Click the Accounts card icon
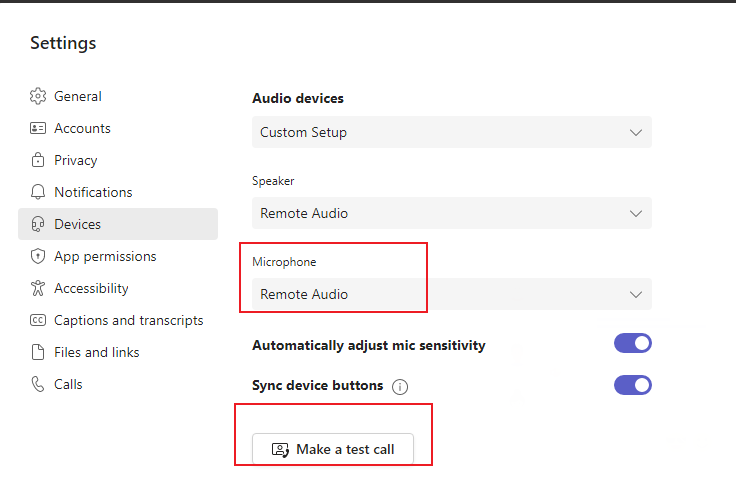Viewport: 736px width, 484px height. tap(38, 128)
